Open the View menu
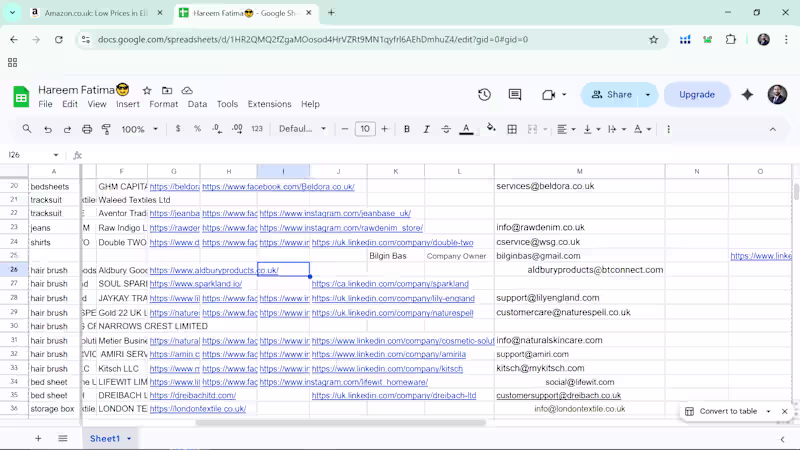This screenshot has height=450, width=800. point(97,104)
